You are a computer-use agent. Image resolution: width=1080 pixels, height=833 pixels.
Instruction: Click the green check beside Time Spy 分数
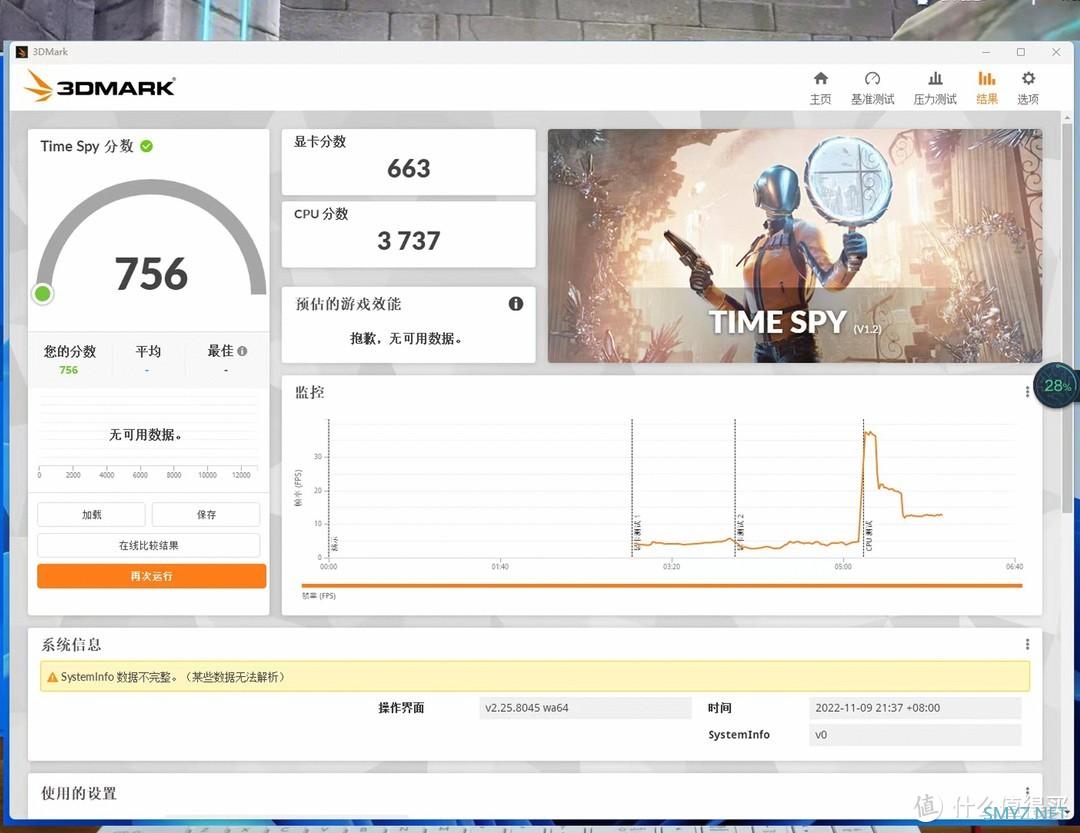click(147, 146)
